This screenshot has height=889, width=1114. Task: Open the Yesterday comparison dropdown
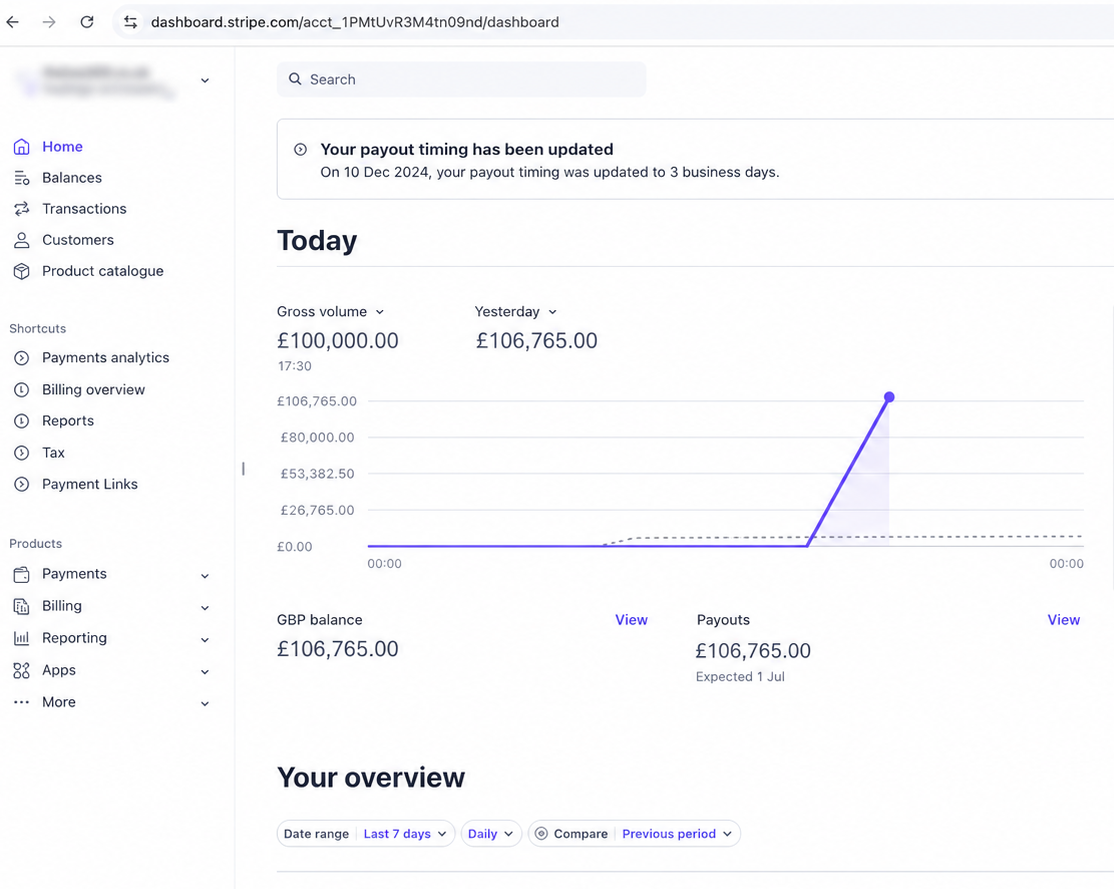[x=553, y=312]
